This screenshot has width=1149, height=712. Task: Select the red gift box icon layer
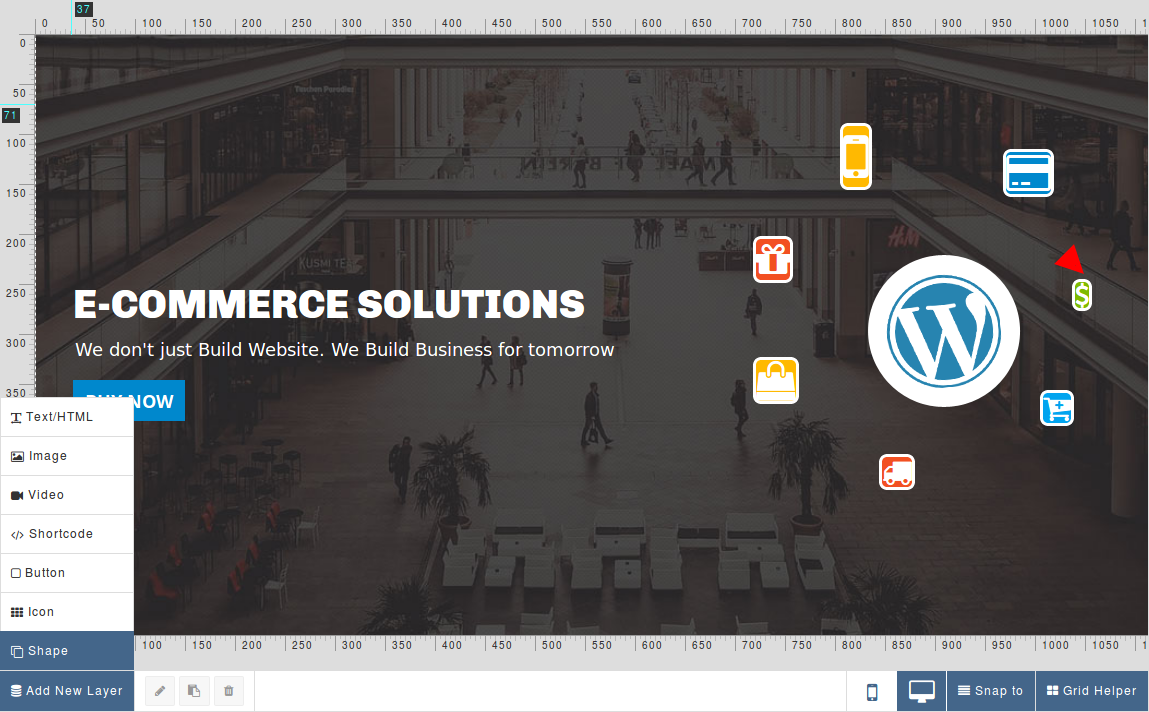pyautogui.click(x=773, y=259)
